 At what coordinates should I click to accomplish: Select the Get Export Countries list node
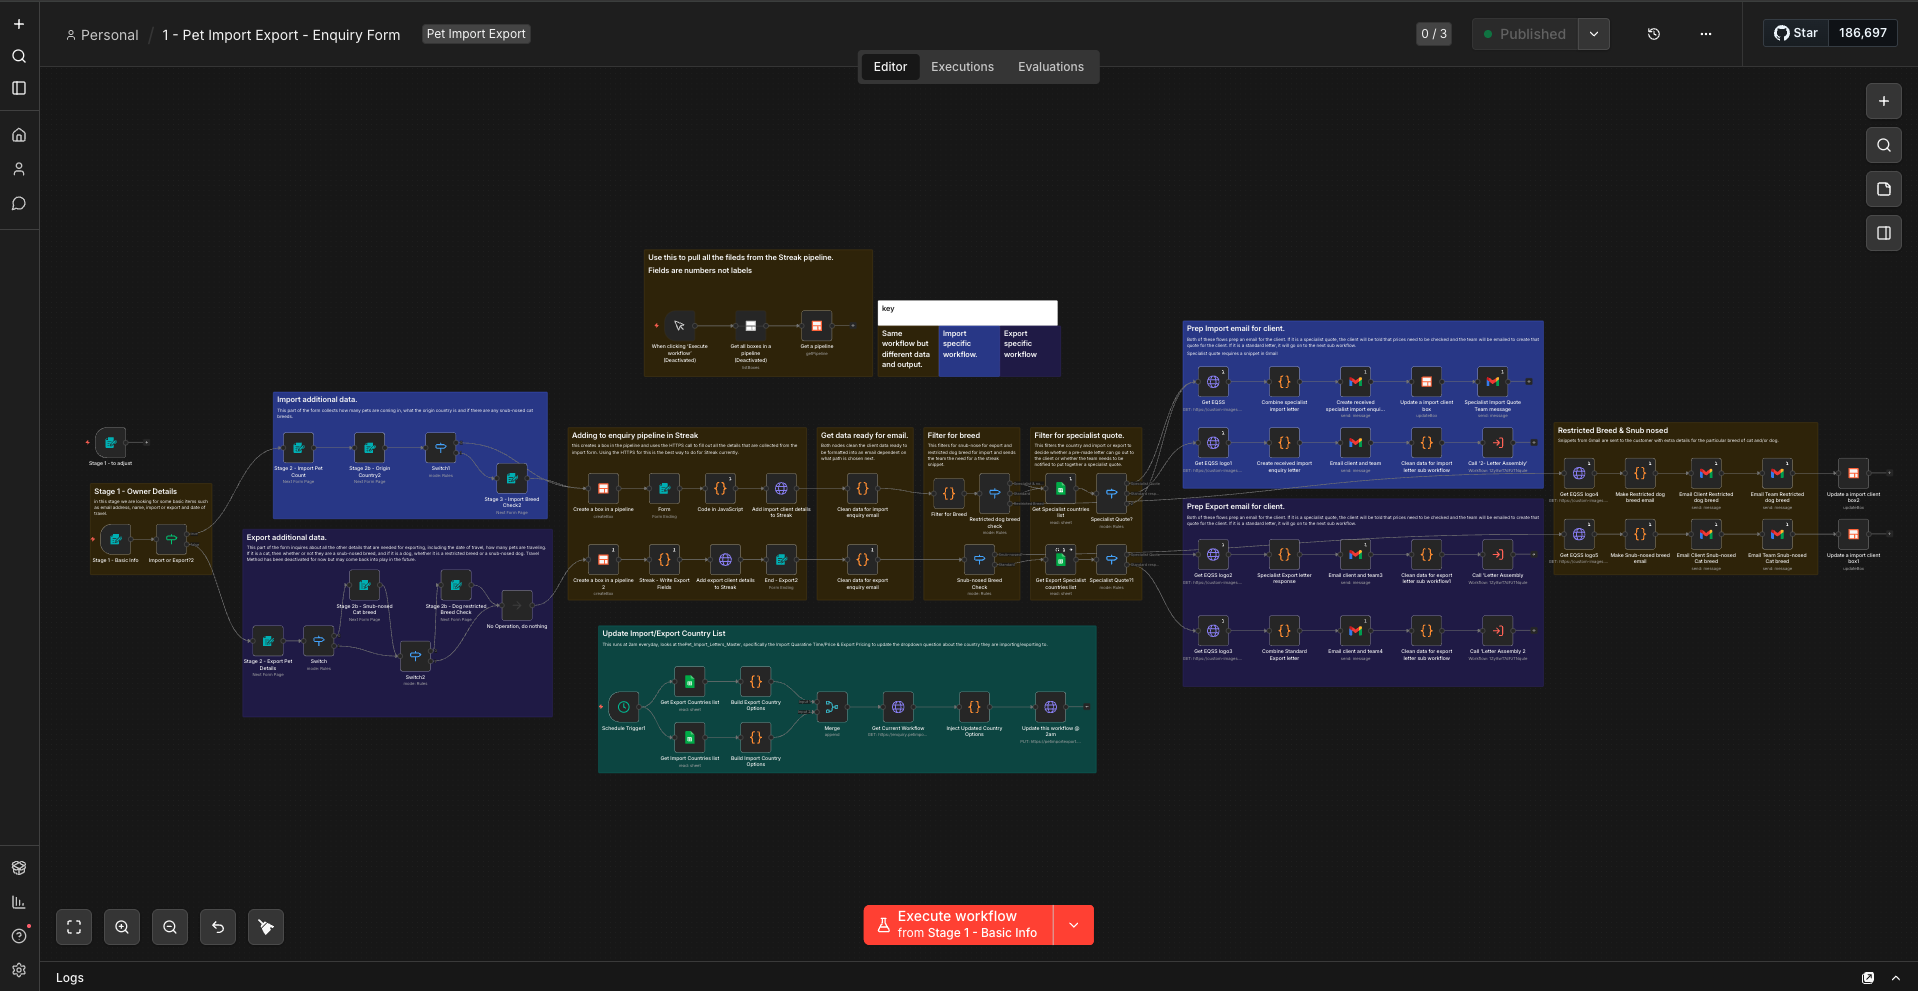[x=689, y=682]
